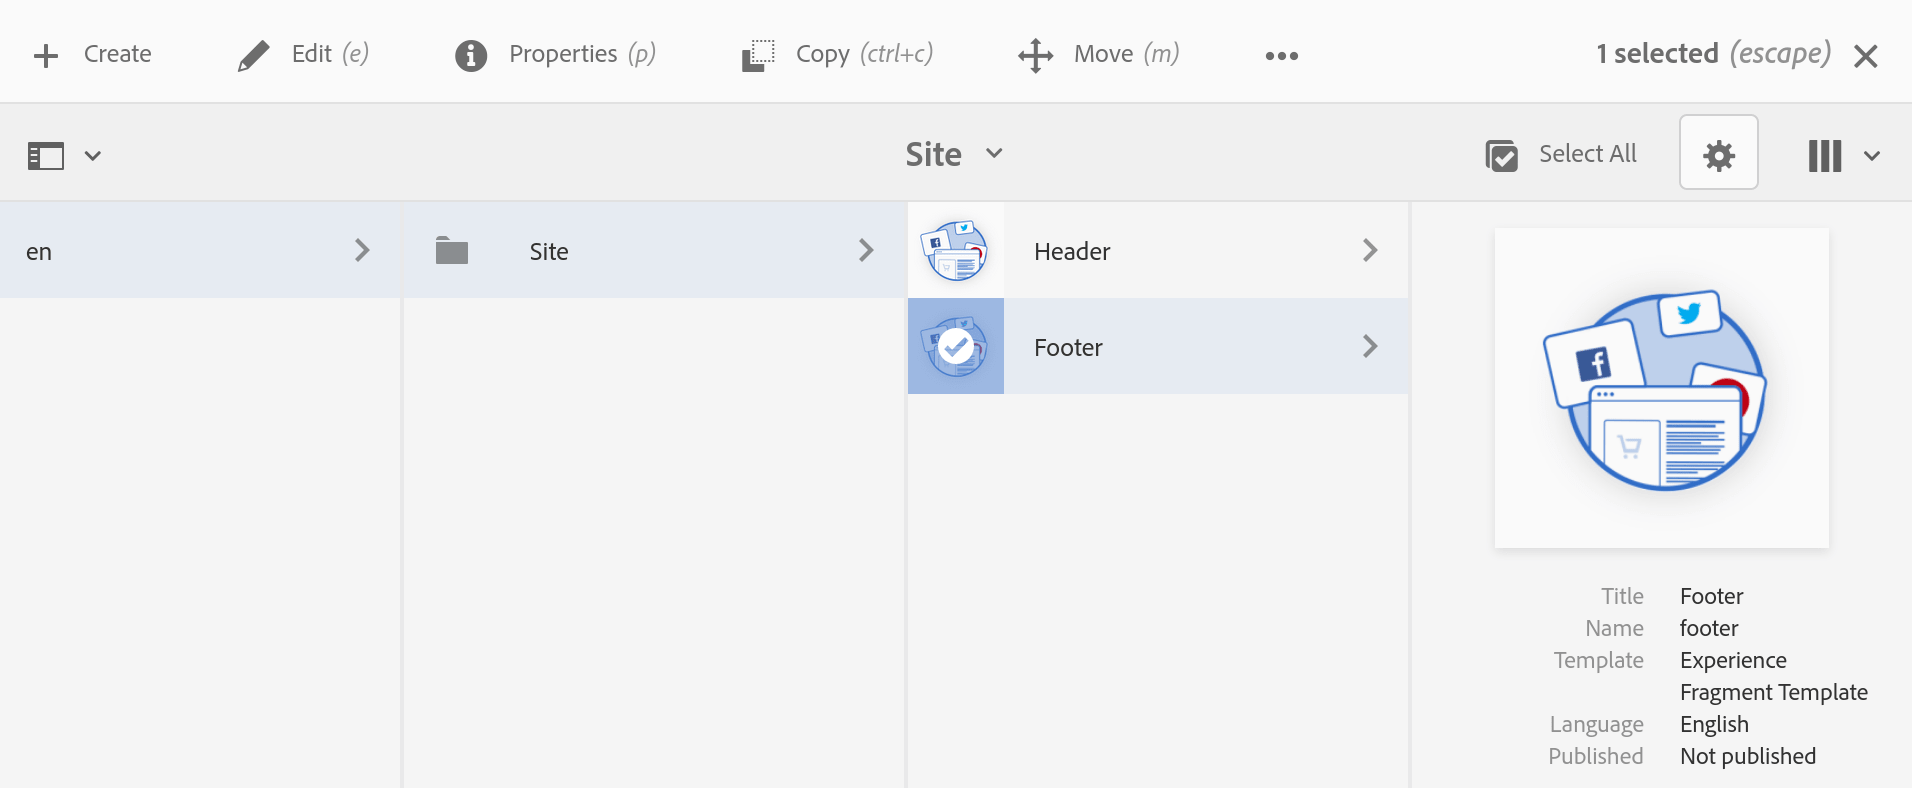
Task: Deselect Footer via its checkmark thumbnail
Action: click(956, 346)
